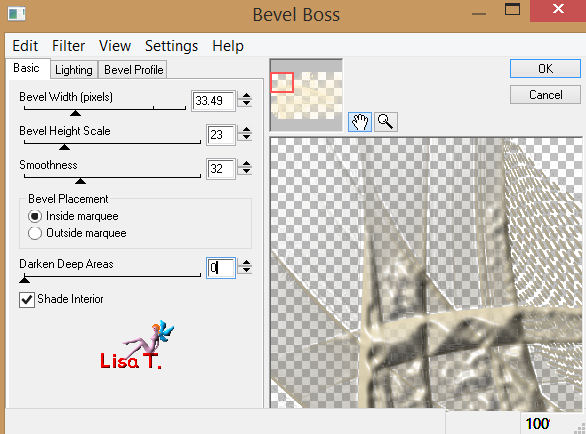The width and height of the screenshot is (586, 434).
Task: Click the Bevel Boss title bar icon
Action: coord(16,14)
